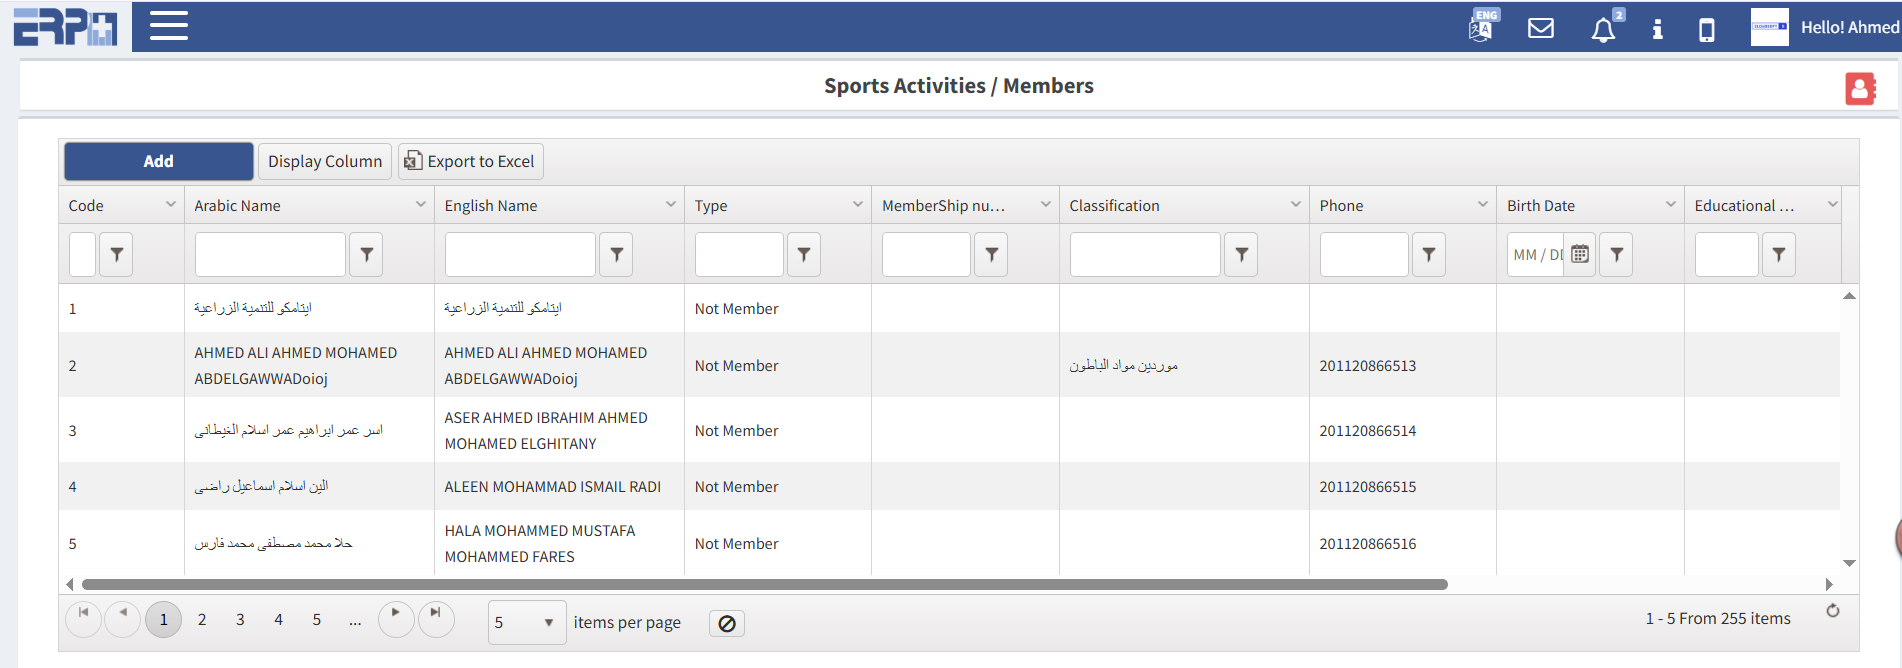Open the items per page dropdown
The image size is (1902, 668).
pyautogui.click(x=526, y=623)
